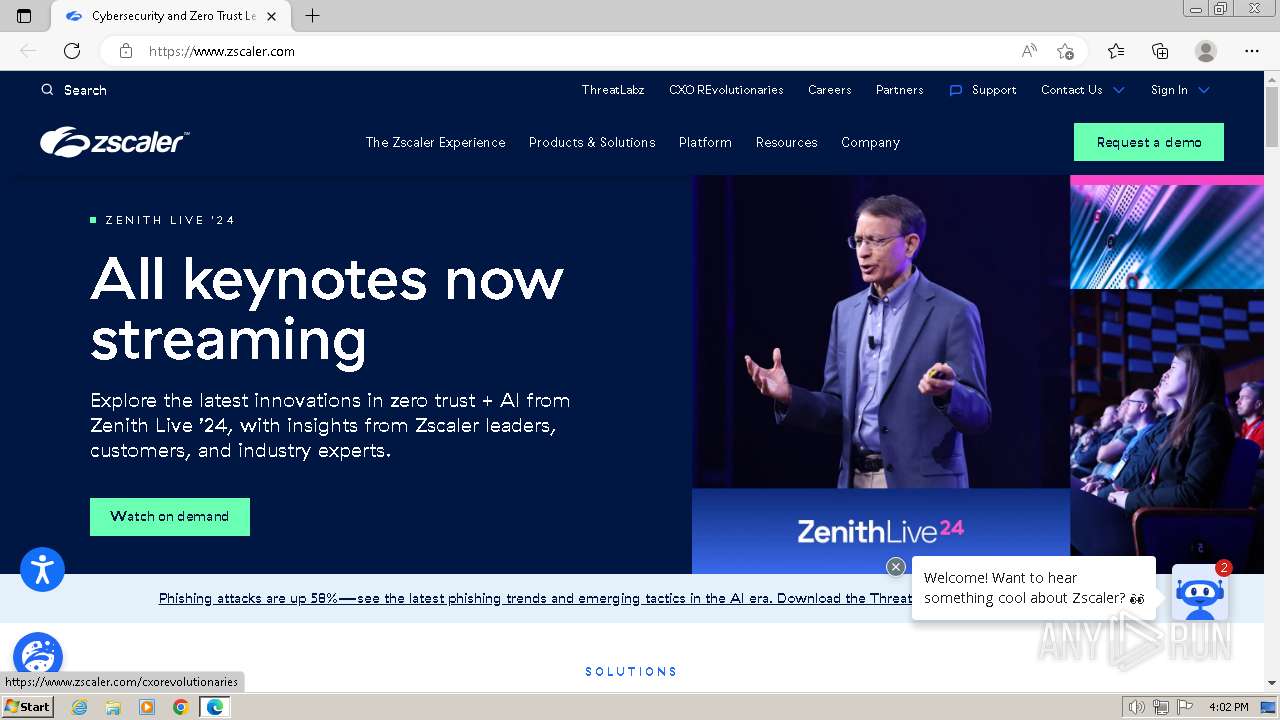Image resolution: width=1280 pixels, height=720 pixels.
Task: Open the phishing attacks report banner link
Action: click(535, 599)
